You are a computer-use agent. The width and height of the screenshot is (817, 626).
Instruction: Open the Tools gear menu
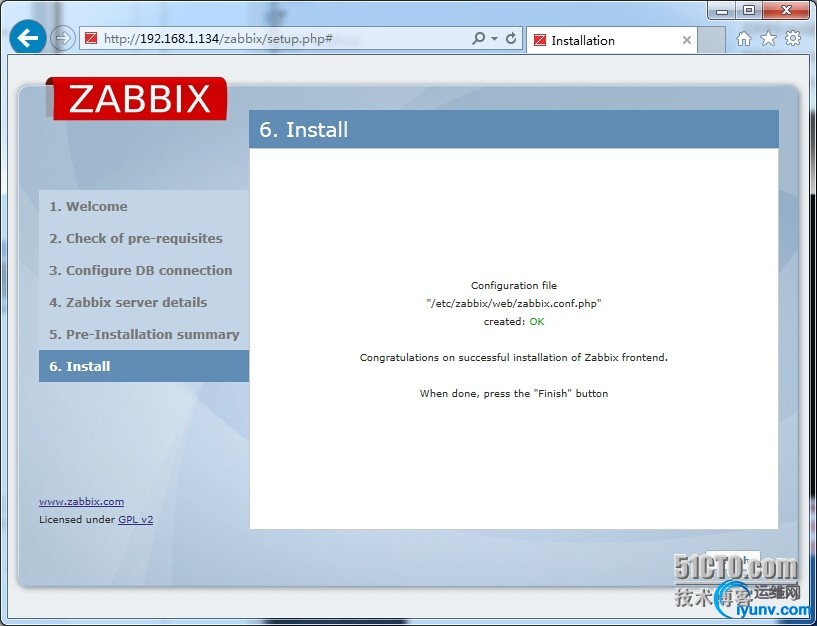[793, 38]
